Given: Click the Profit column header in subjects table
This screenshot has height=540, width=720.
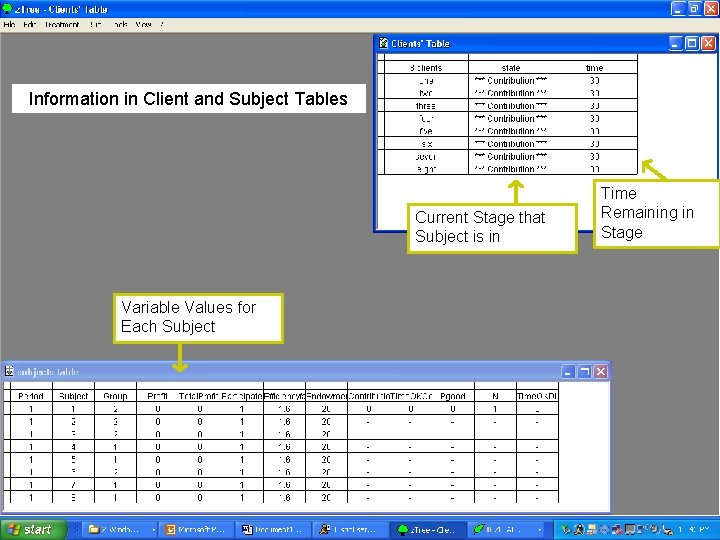Looking at the screenshot, I should 158,396.
